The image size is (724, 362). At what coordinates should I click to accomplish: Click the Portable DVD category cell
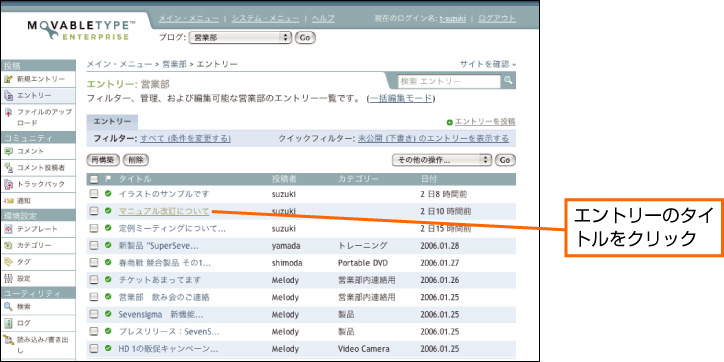click(363, 263)
